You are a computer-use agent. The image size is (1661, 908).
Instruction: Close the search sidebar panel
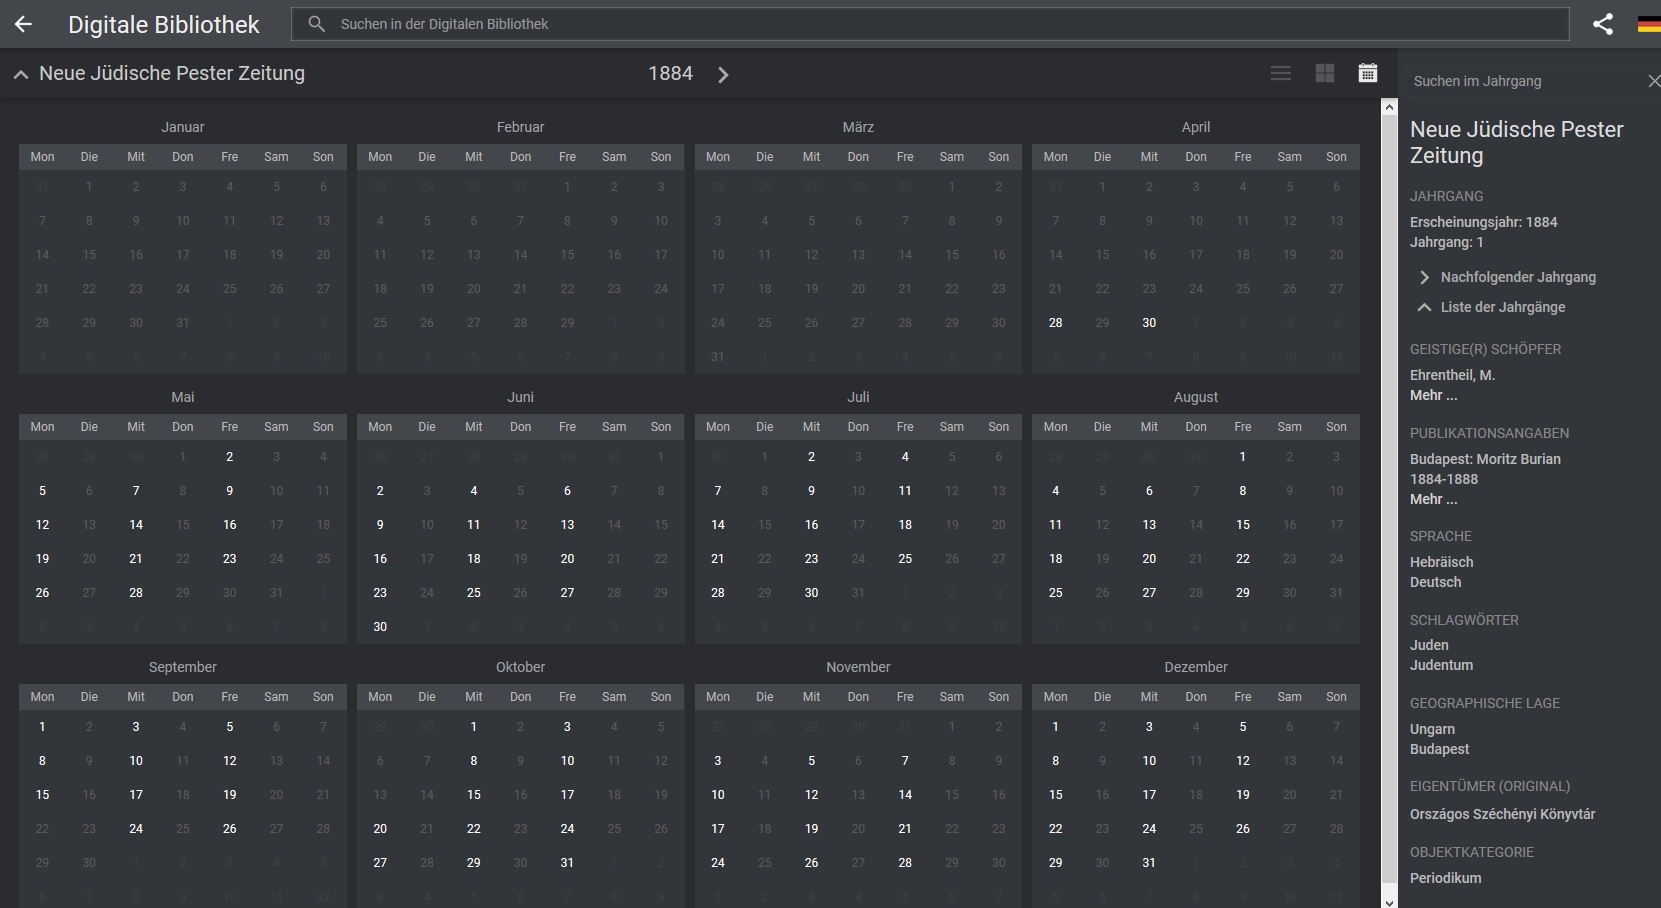click(1653, 81)
